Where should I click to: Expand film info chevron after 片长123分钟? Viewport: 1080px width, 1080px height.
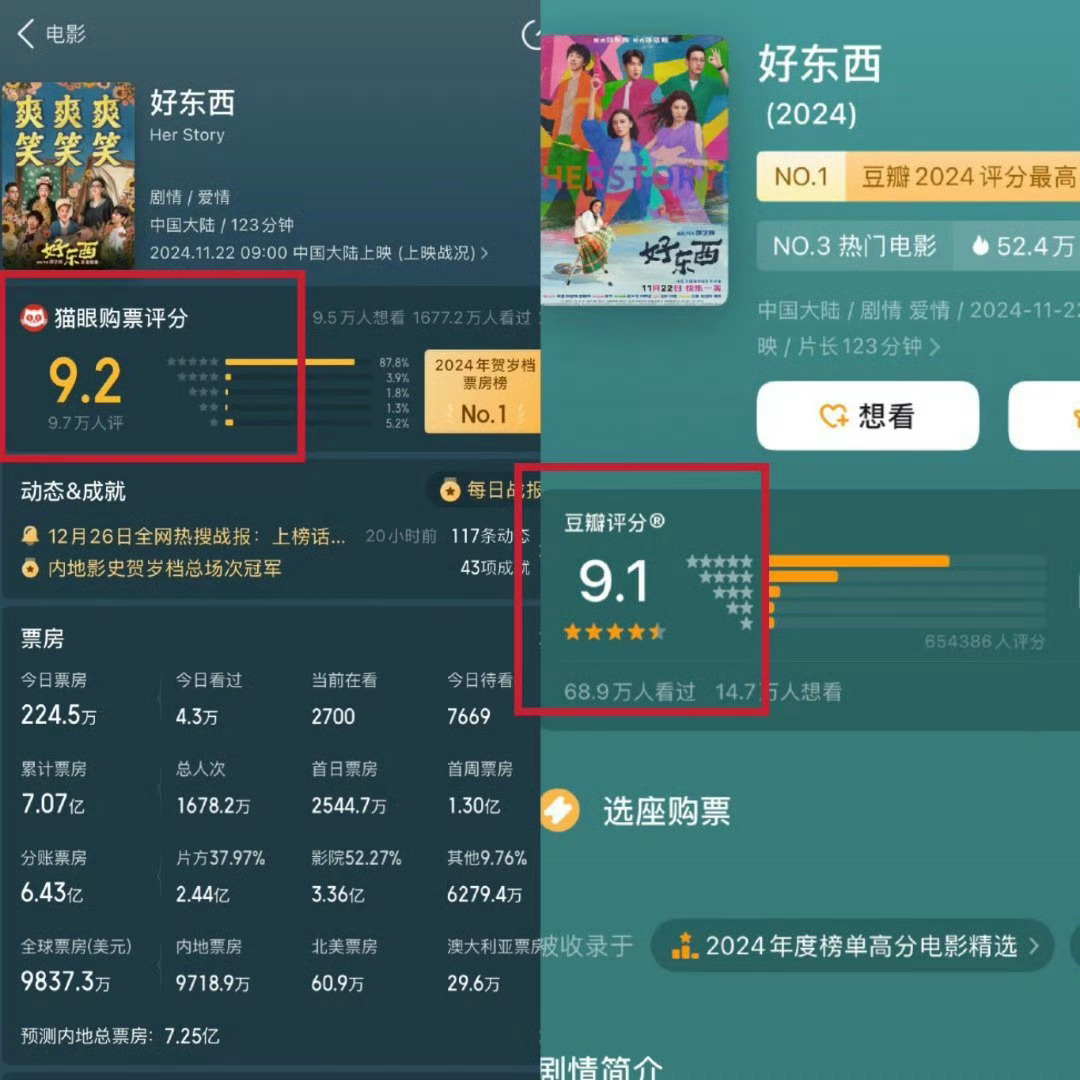pyautogui.click(x=934, y=346)
